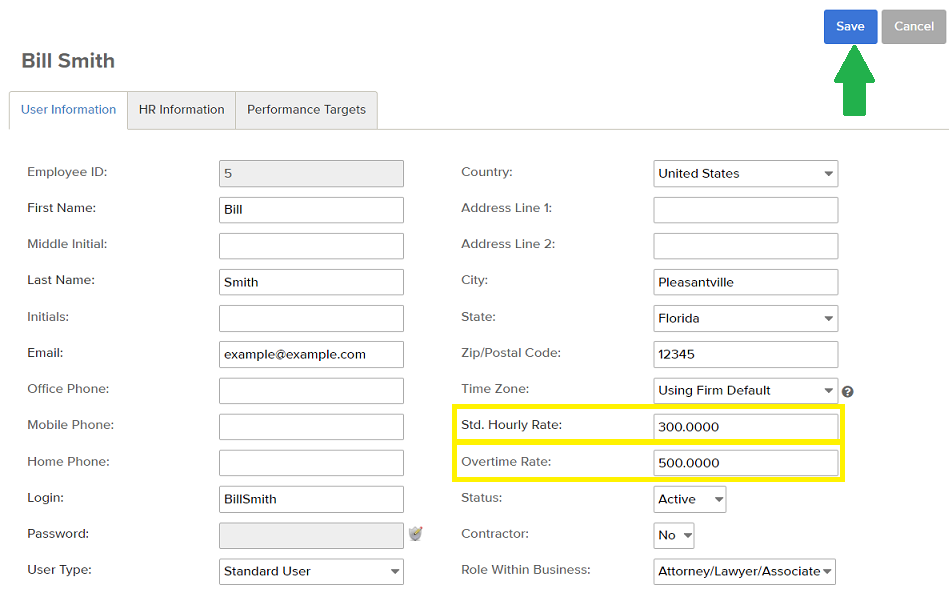Focus the First Name field containing Bill
949x597 pixels.
coord(311,210)
